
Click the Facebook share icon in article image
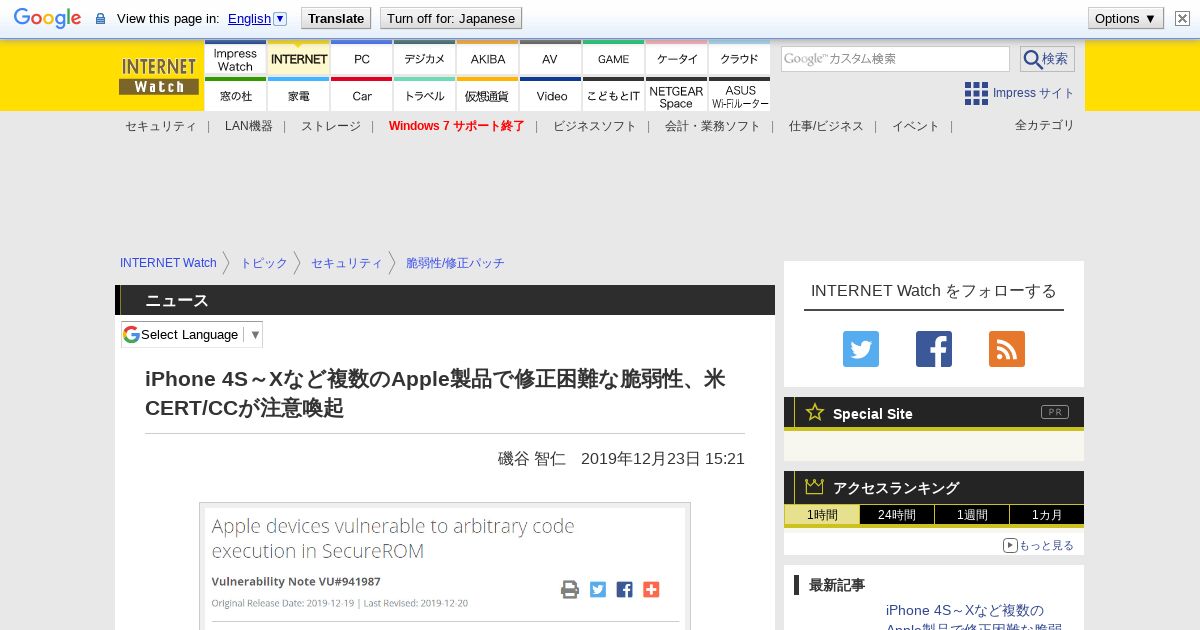tap(625, 589)
